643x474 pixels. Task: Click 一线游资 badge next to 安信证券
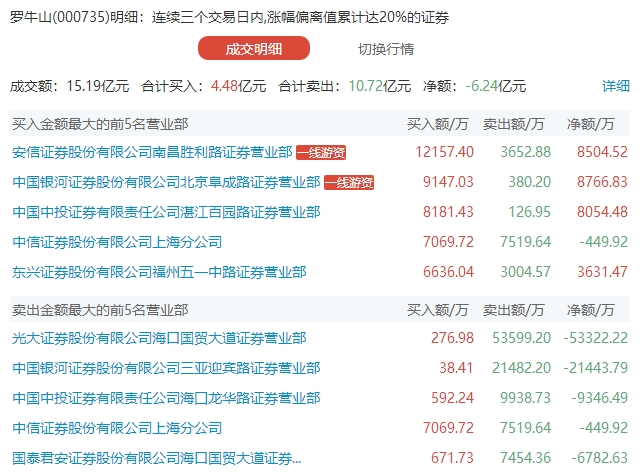coord(322,153)
